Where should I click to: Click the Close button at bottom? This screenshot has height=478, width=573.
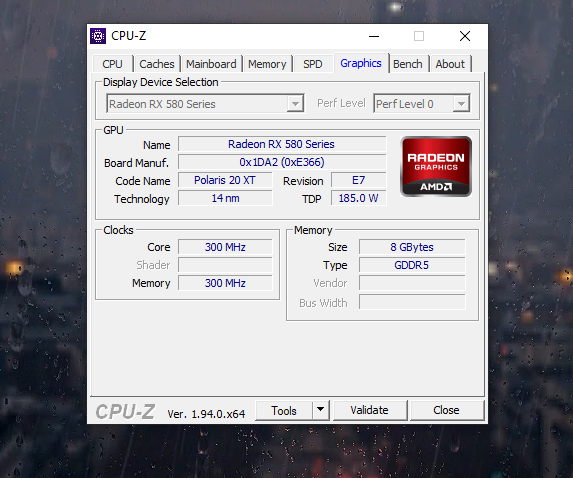[446, 410]
